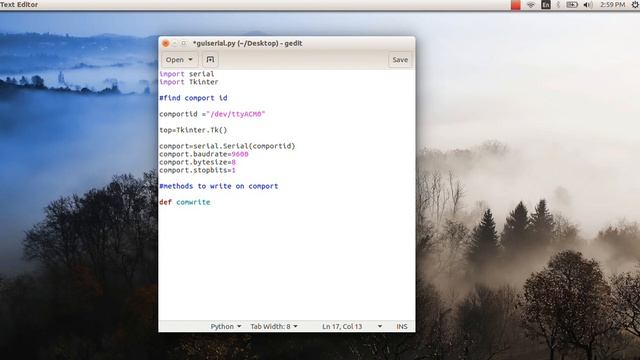Change the Python syntax highlighting mode
640x360 pixels.
226,327
